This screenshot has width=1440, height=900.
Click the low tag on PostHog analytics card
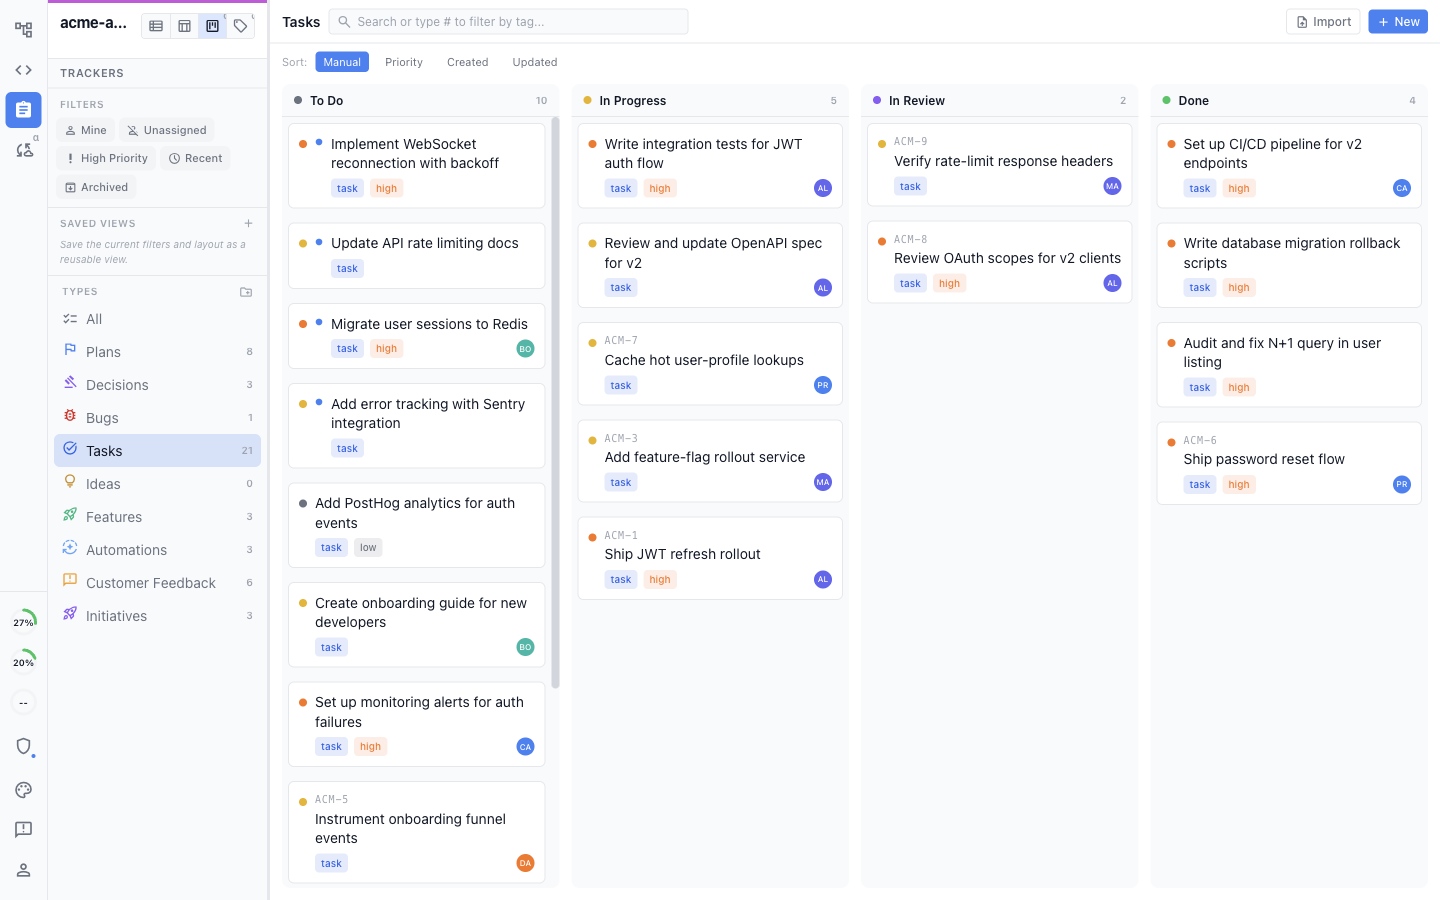368,548
